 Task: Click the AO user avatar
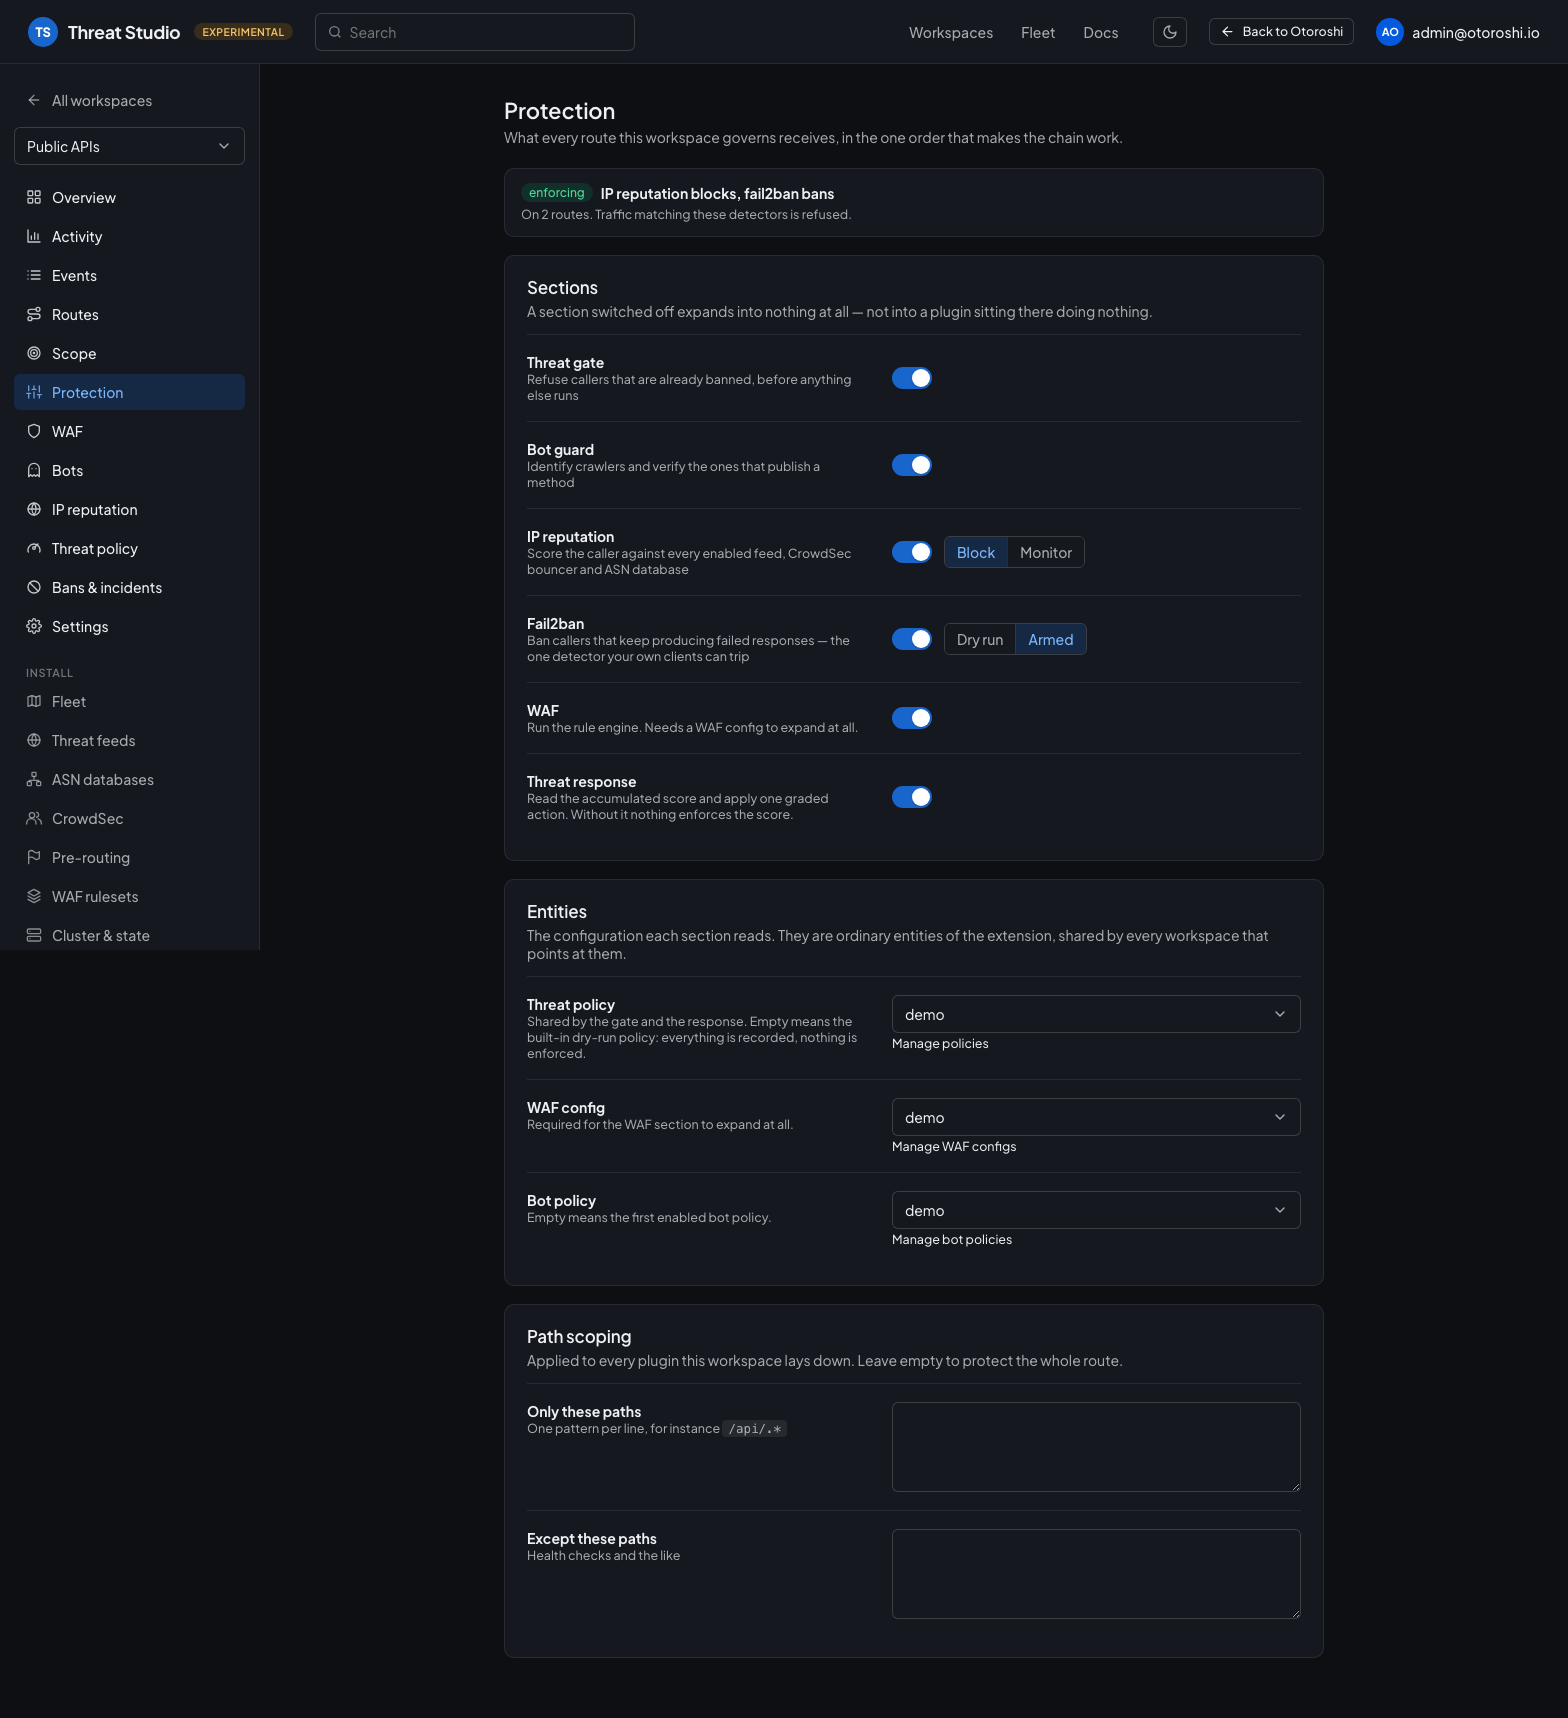tap(1390, 32)
